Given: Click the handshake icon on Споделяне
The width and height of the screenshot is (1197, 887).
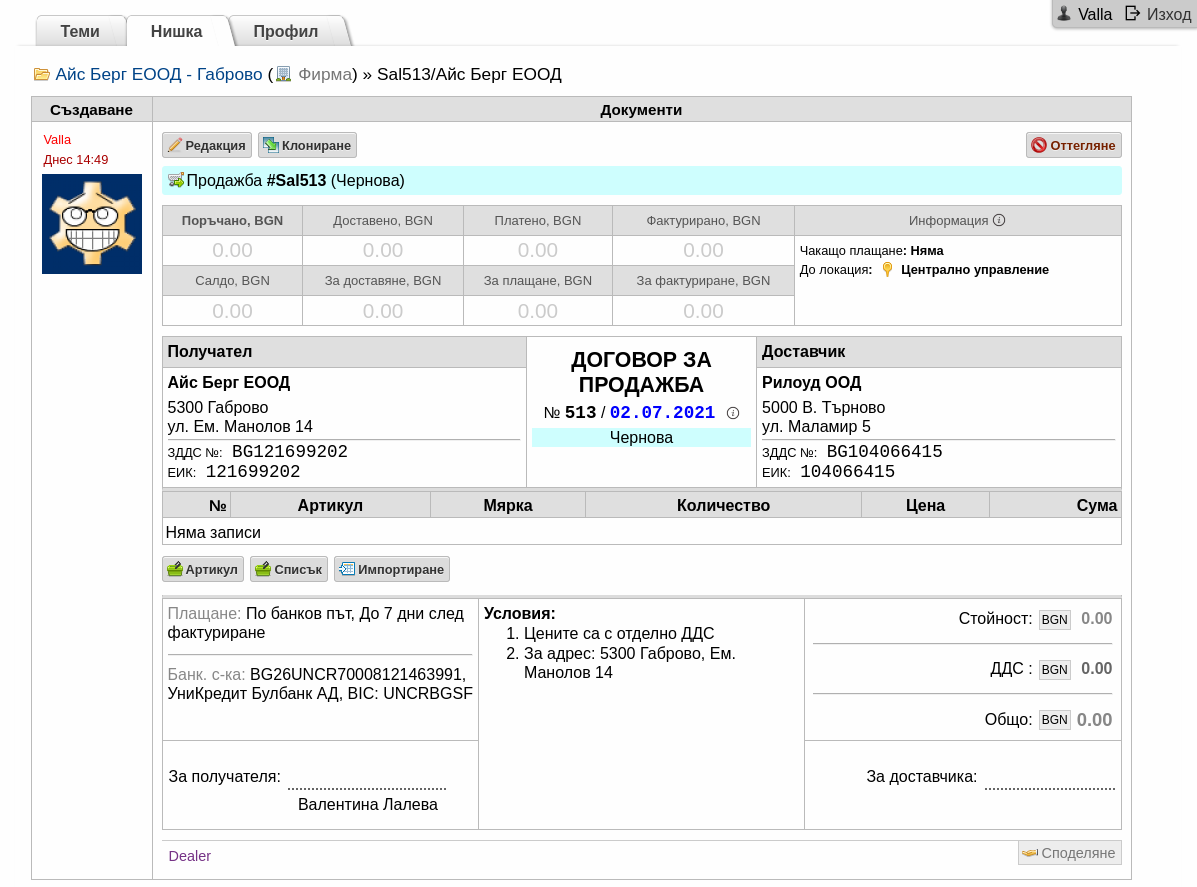Looking at the screenshot, I should coord(1031,853).
